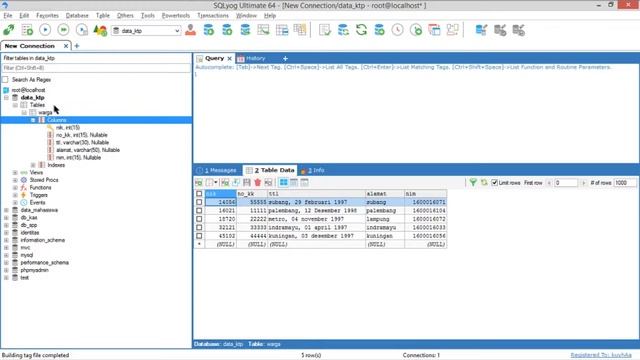Click the new connection icon in the toolbar

click(9, 30)
